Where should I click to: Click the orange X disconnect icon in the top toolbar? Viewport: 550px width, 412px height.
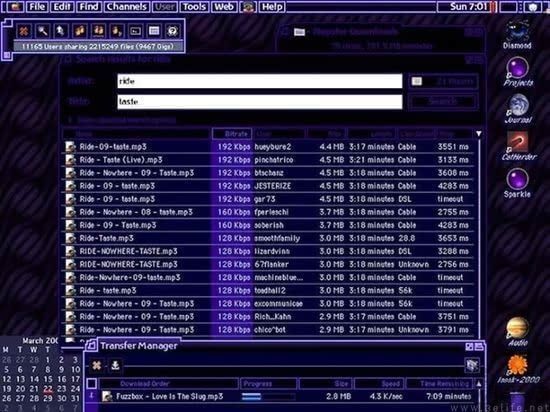(x=24, y=31)
